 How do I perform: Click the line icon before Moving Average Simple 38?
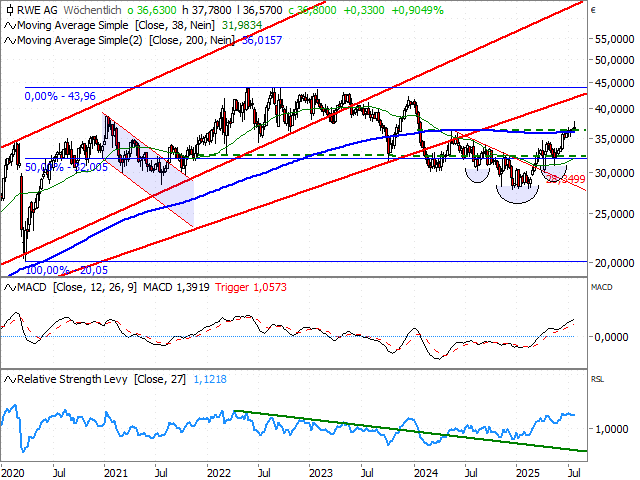pos(10,26)
